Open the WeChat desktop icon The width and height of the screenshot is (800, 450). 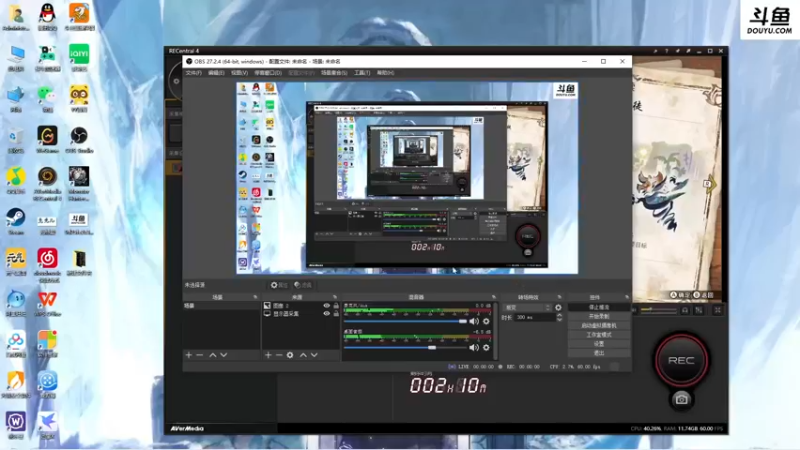pyautogui.click(x=47, y=98)
